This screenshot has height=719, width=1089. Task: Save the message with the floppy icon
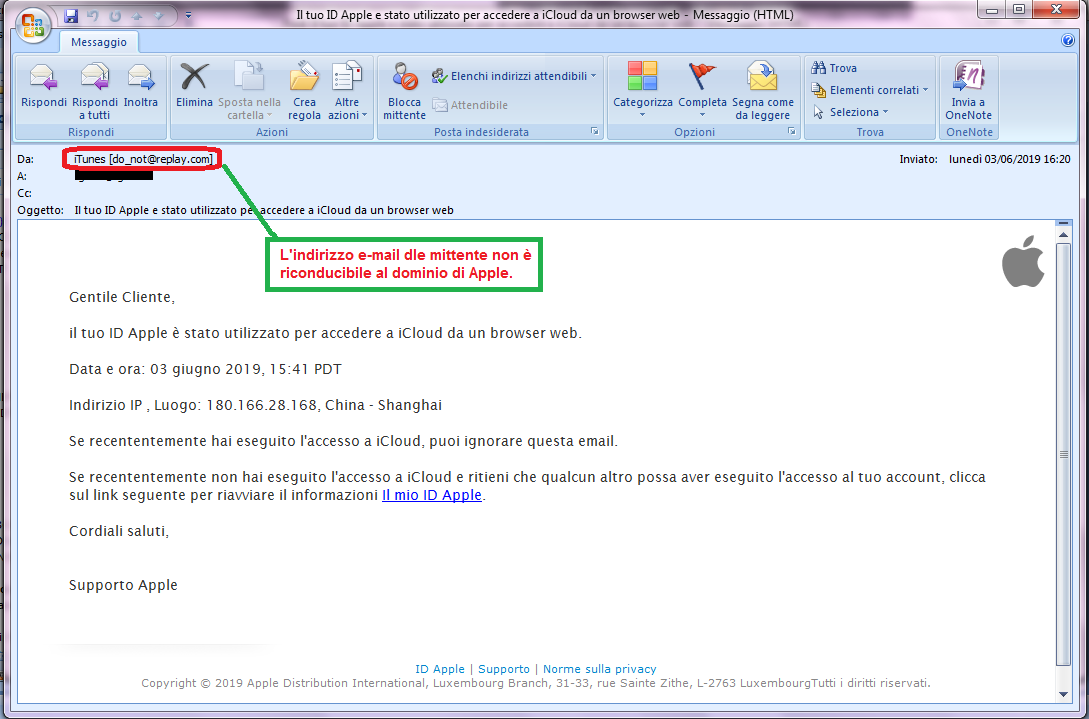(x=71, y=15)
